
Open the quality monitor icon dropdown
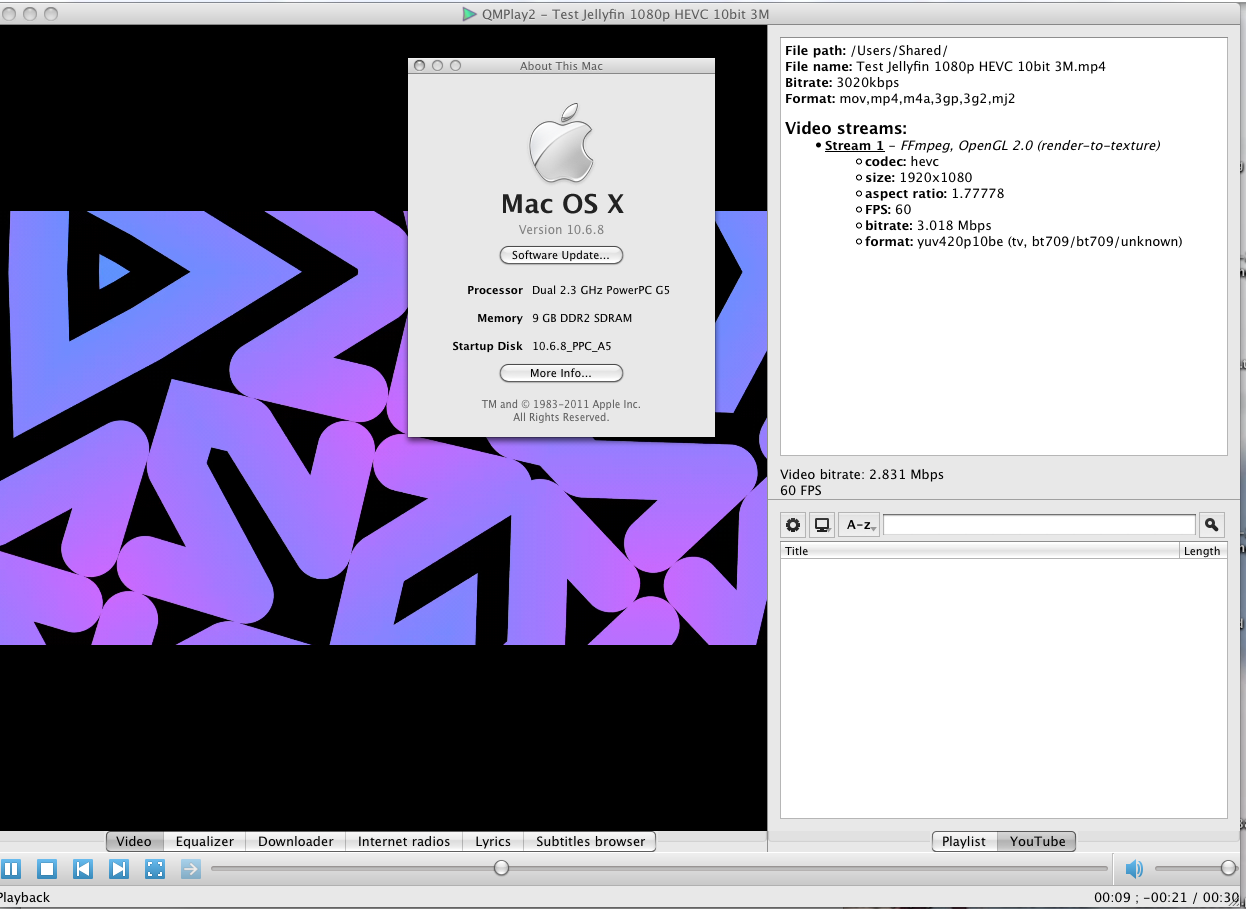[x=822, y=525]
